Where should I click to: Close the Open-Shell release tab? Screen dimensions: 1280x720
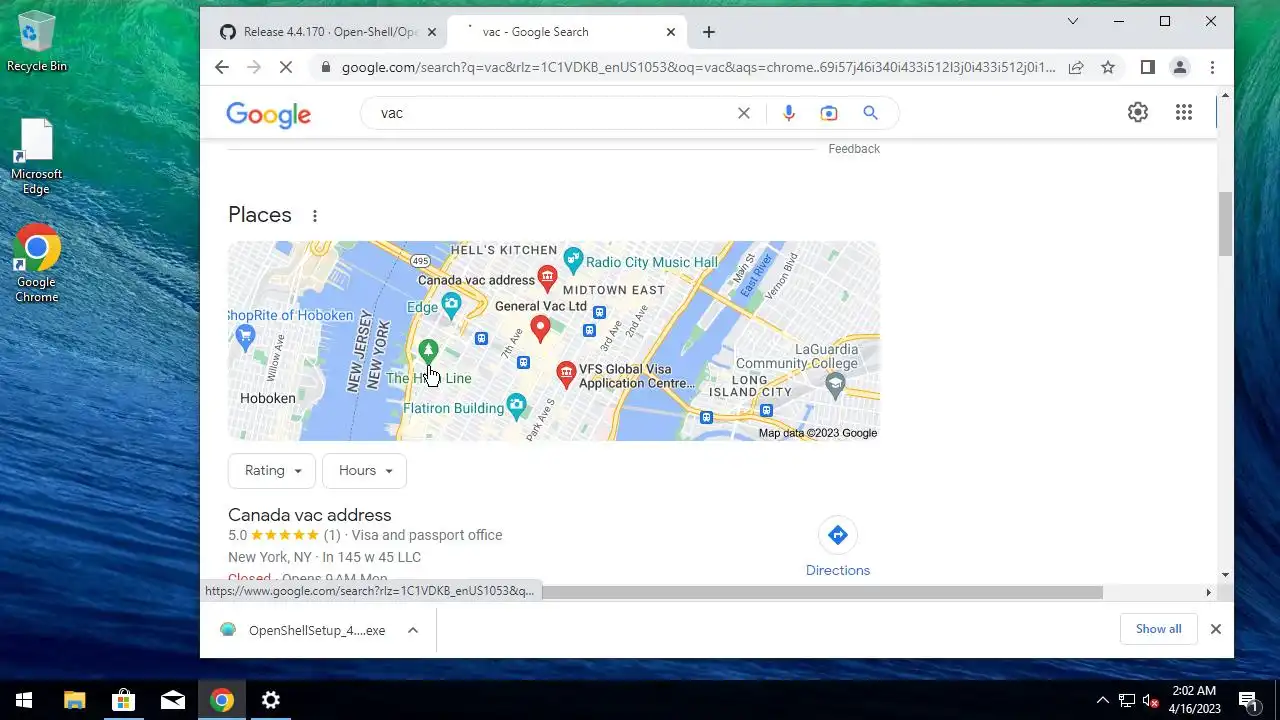[432, 32]
